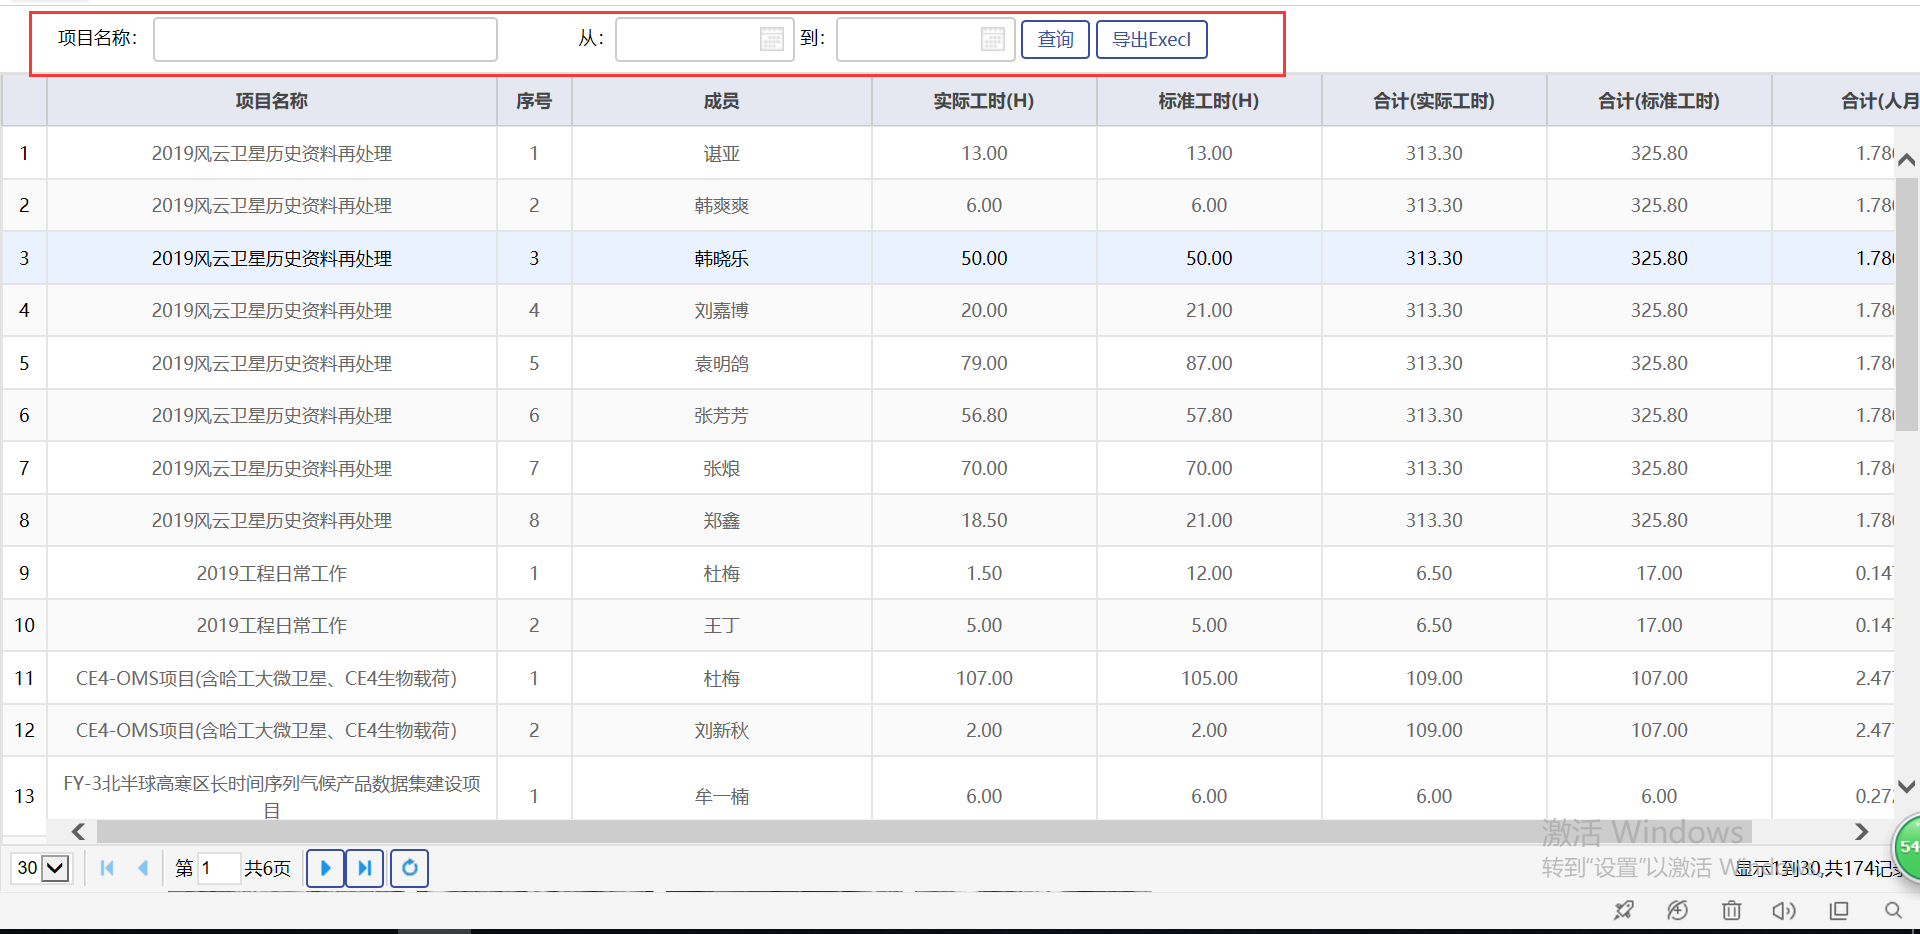The image size is (1920, 934).
Task: Click the speaker sound icon in status bar
Action: coord(1784,910)
